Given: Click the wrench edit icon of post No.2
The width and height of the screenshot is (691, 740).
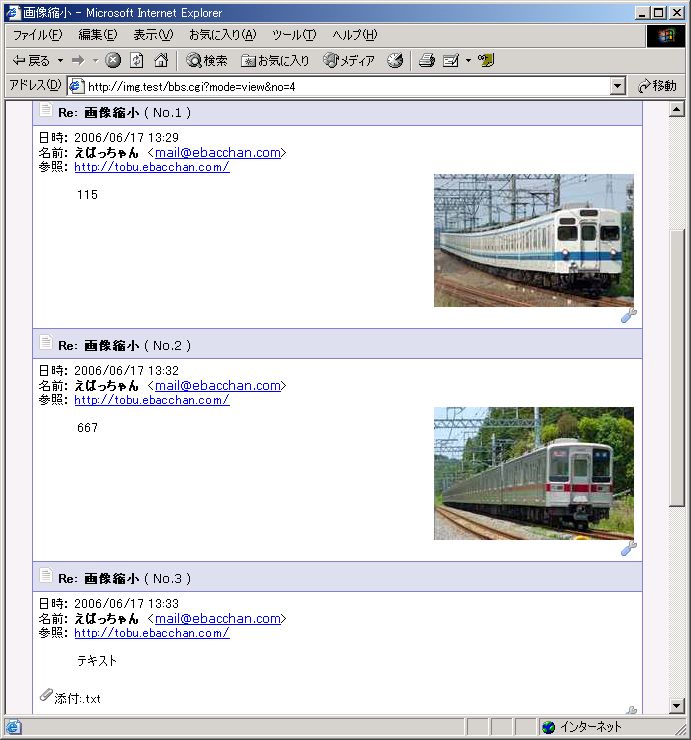Looking at the screenshot, I should pos(629,548).
